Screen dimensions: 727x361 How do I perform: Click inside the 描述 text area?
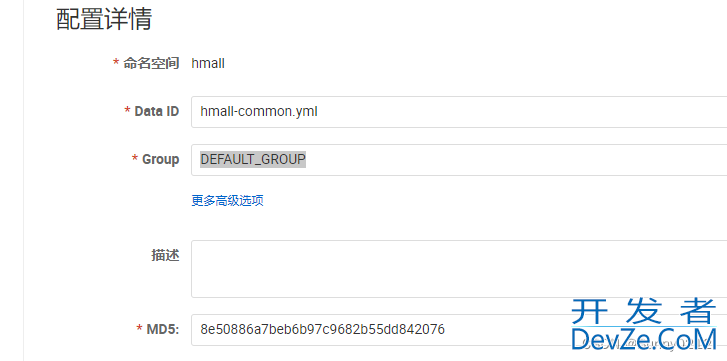tap(459, 269)
